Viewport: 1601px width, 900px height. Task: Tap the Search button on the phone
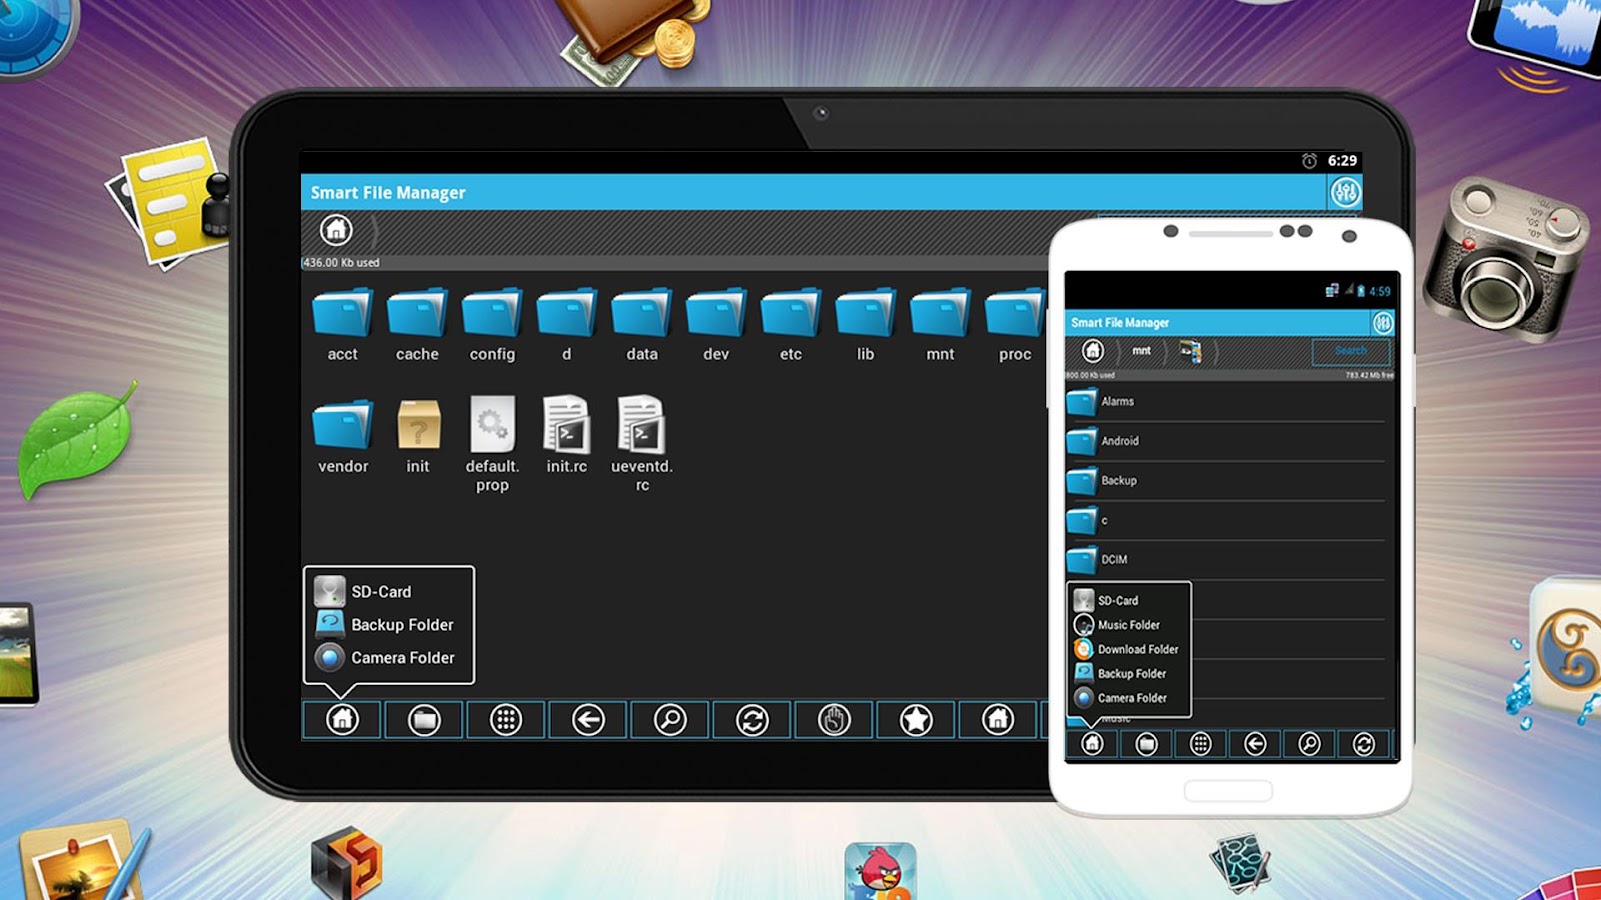click(1350, 351)
